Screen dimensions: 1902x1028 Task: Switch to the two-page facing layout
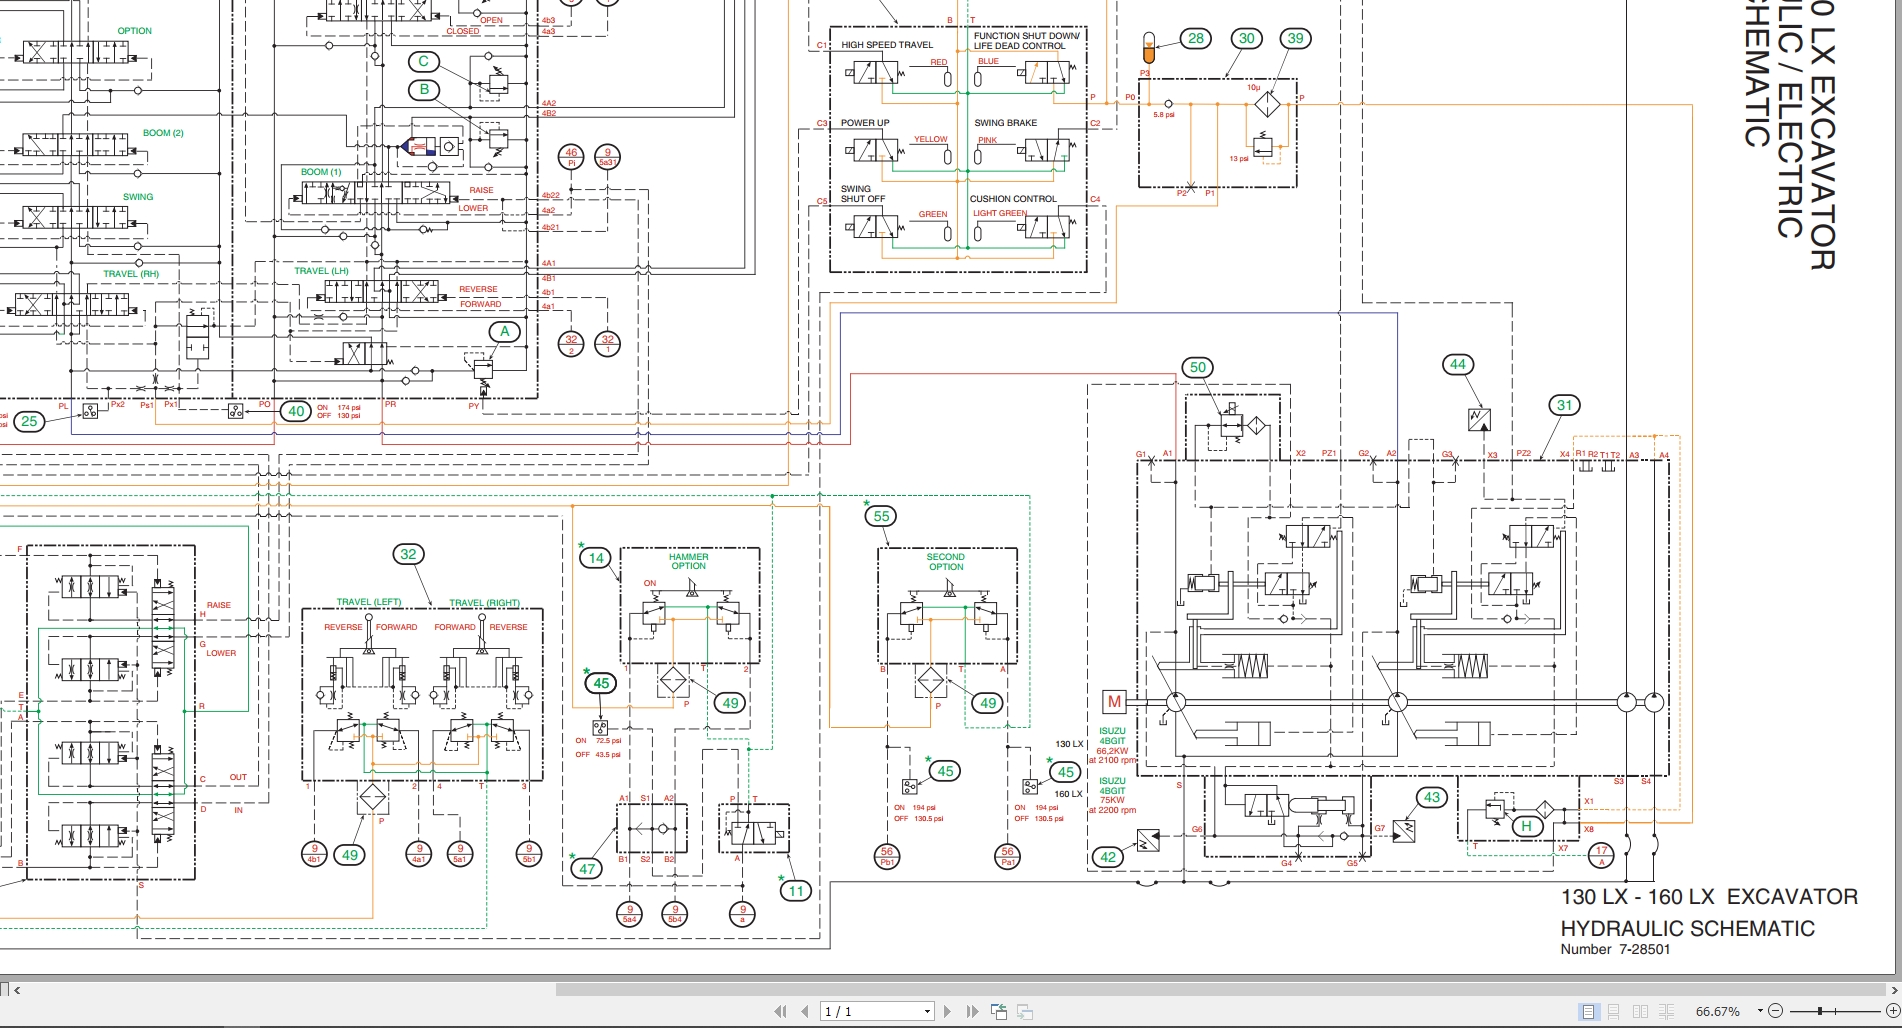1639,1011
